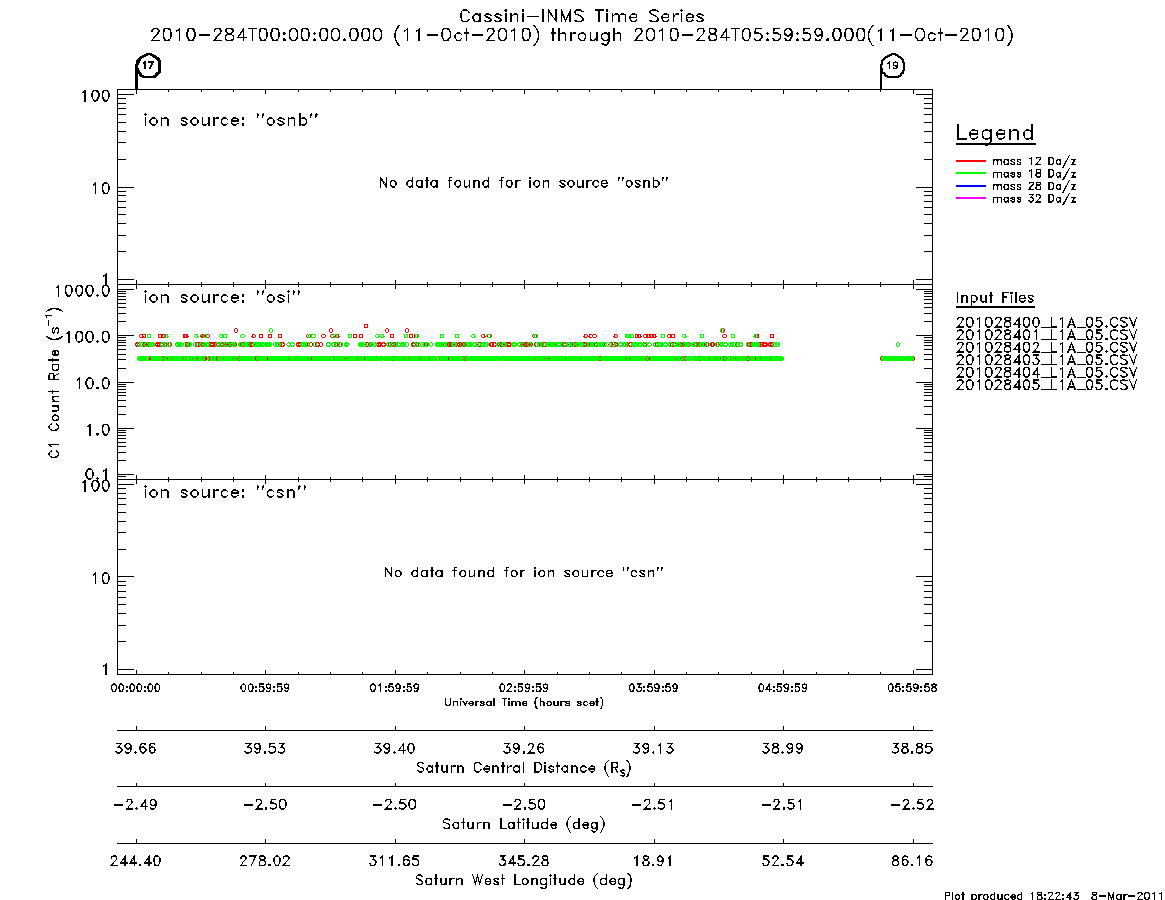Click the circled marker number 19

click(892, 65)
